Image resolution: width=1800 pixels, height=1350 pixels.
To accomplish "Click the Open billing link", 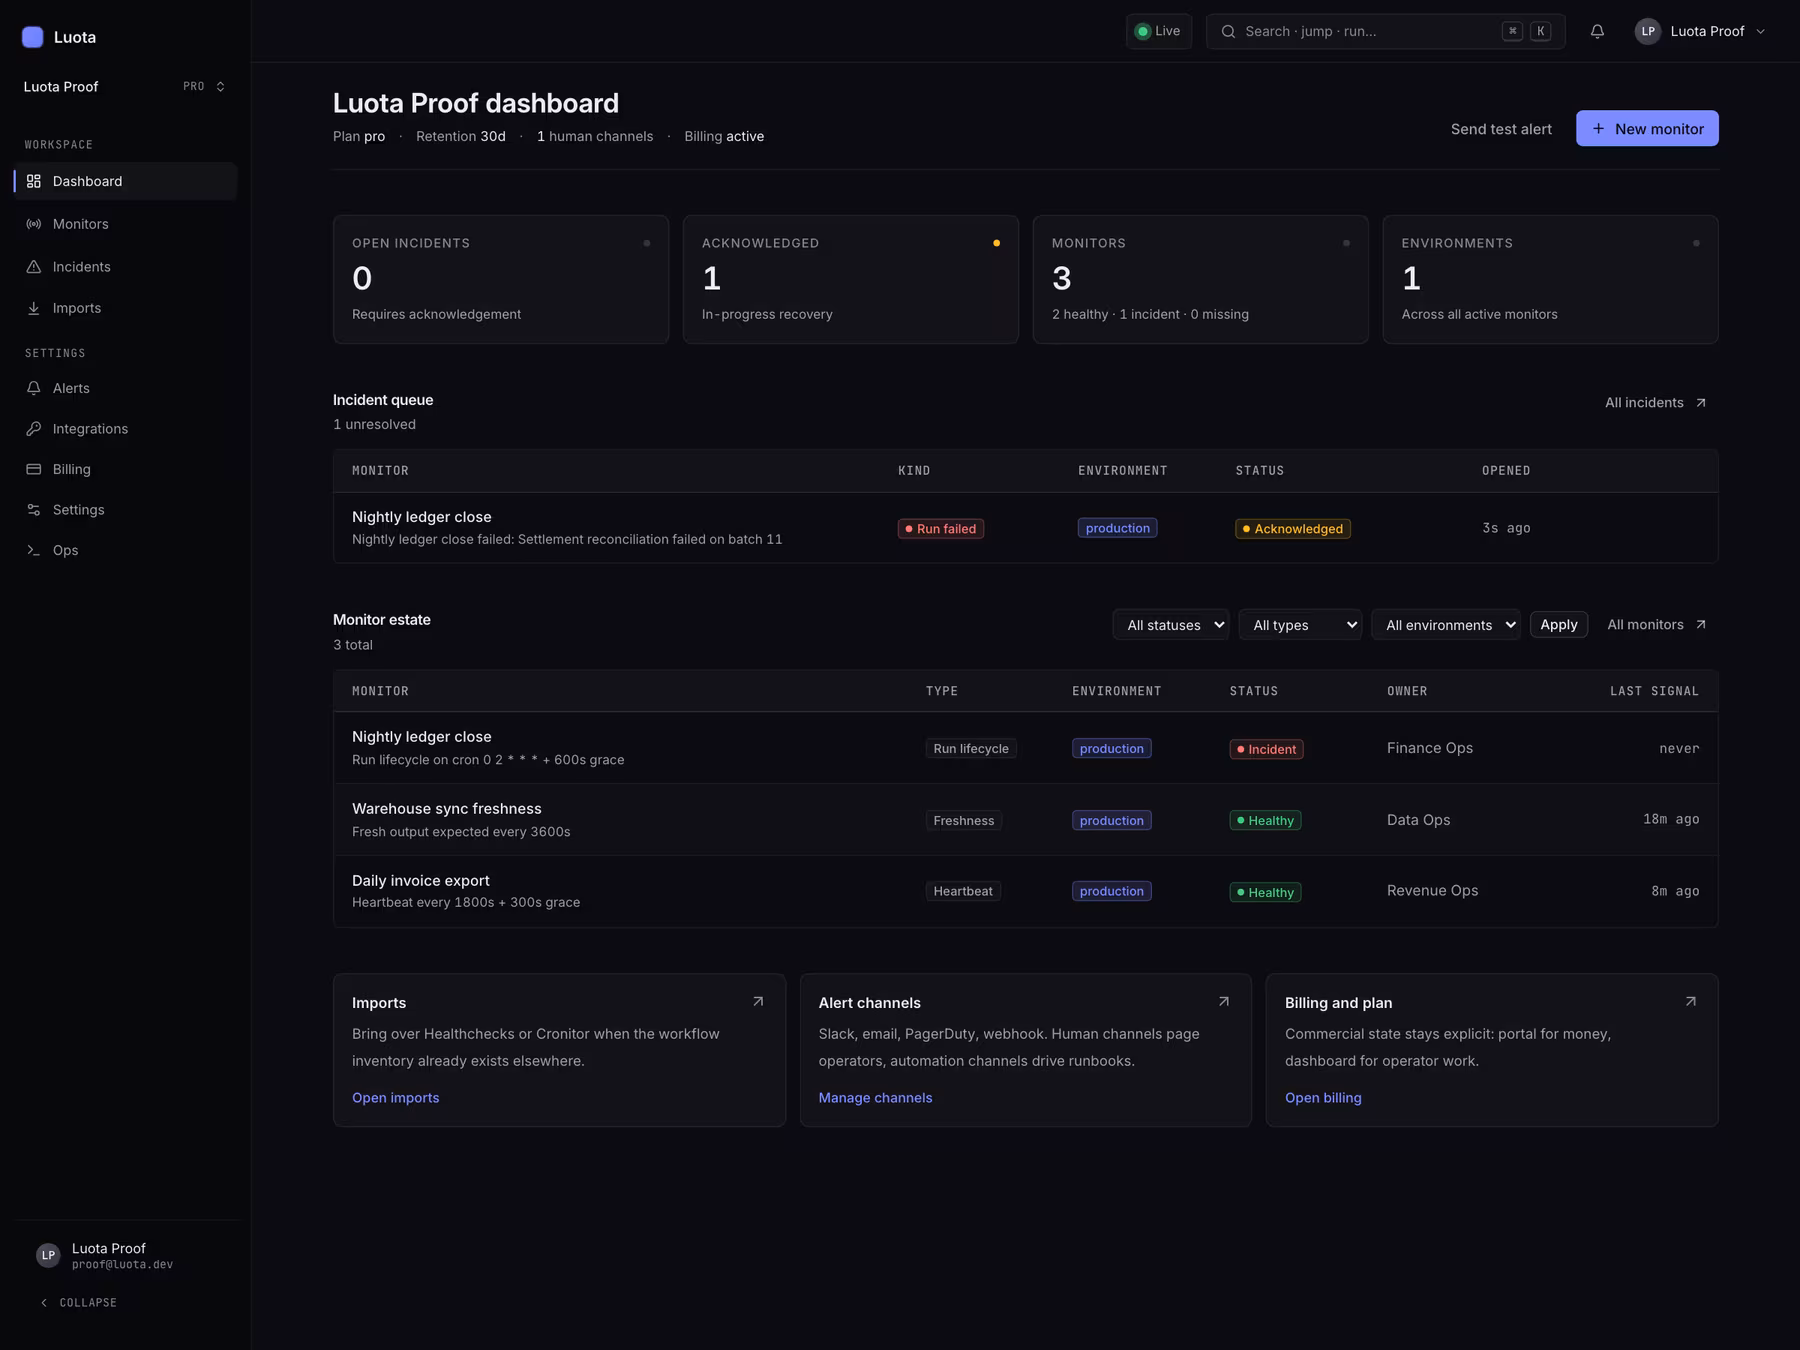I will [1323, 1098].
